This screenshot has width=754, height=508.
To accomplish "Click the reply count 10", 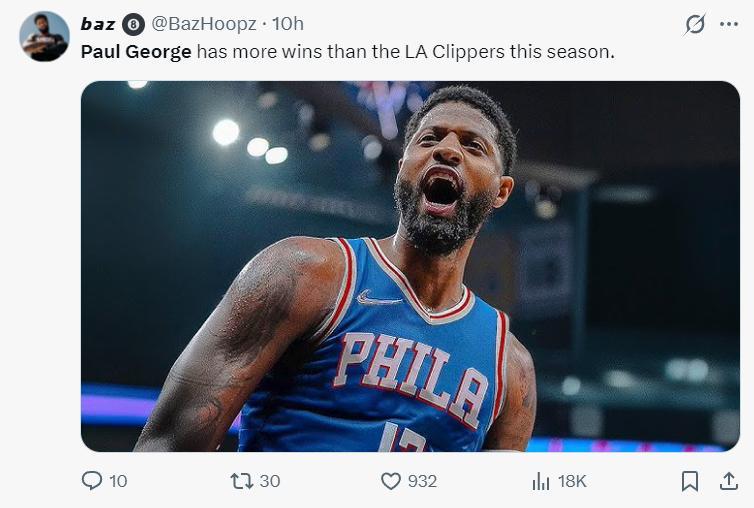I will (x=118, y=481).
